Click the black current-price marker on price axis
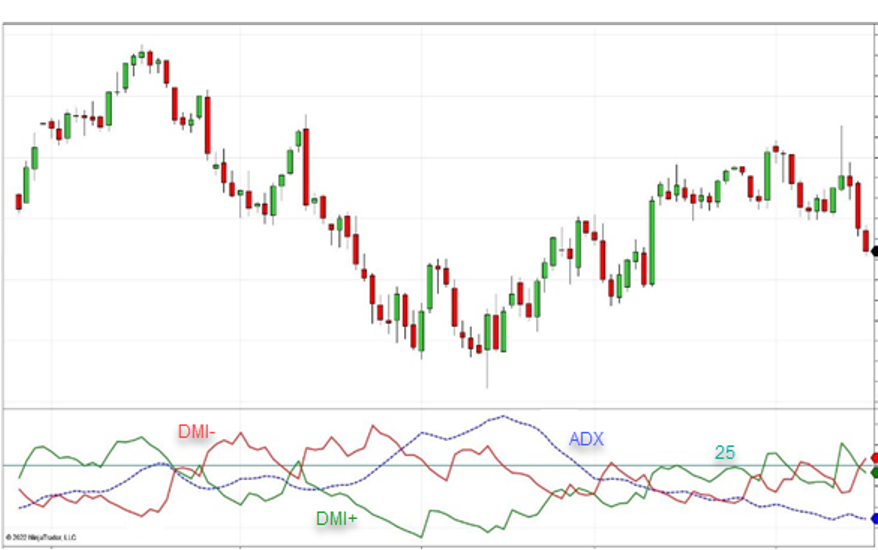The image size is (878, 550). pyautogui.click(x=874, y=251)
